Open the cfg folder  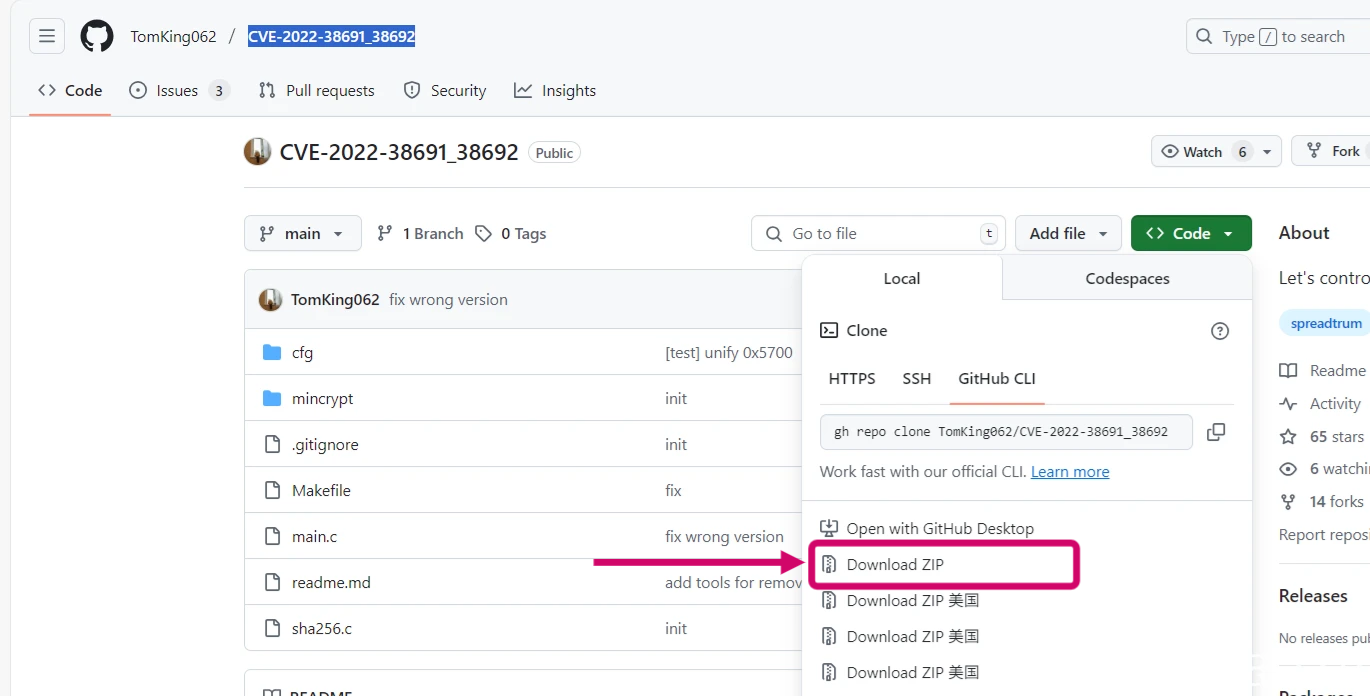[302, 352]
